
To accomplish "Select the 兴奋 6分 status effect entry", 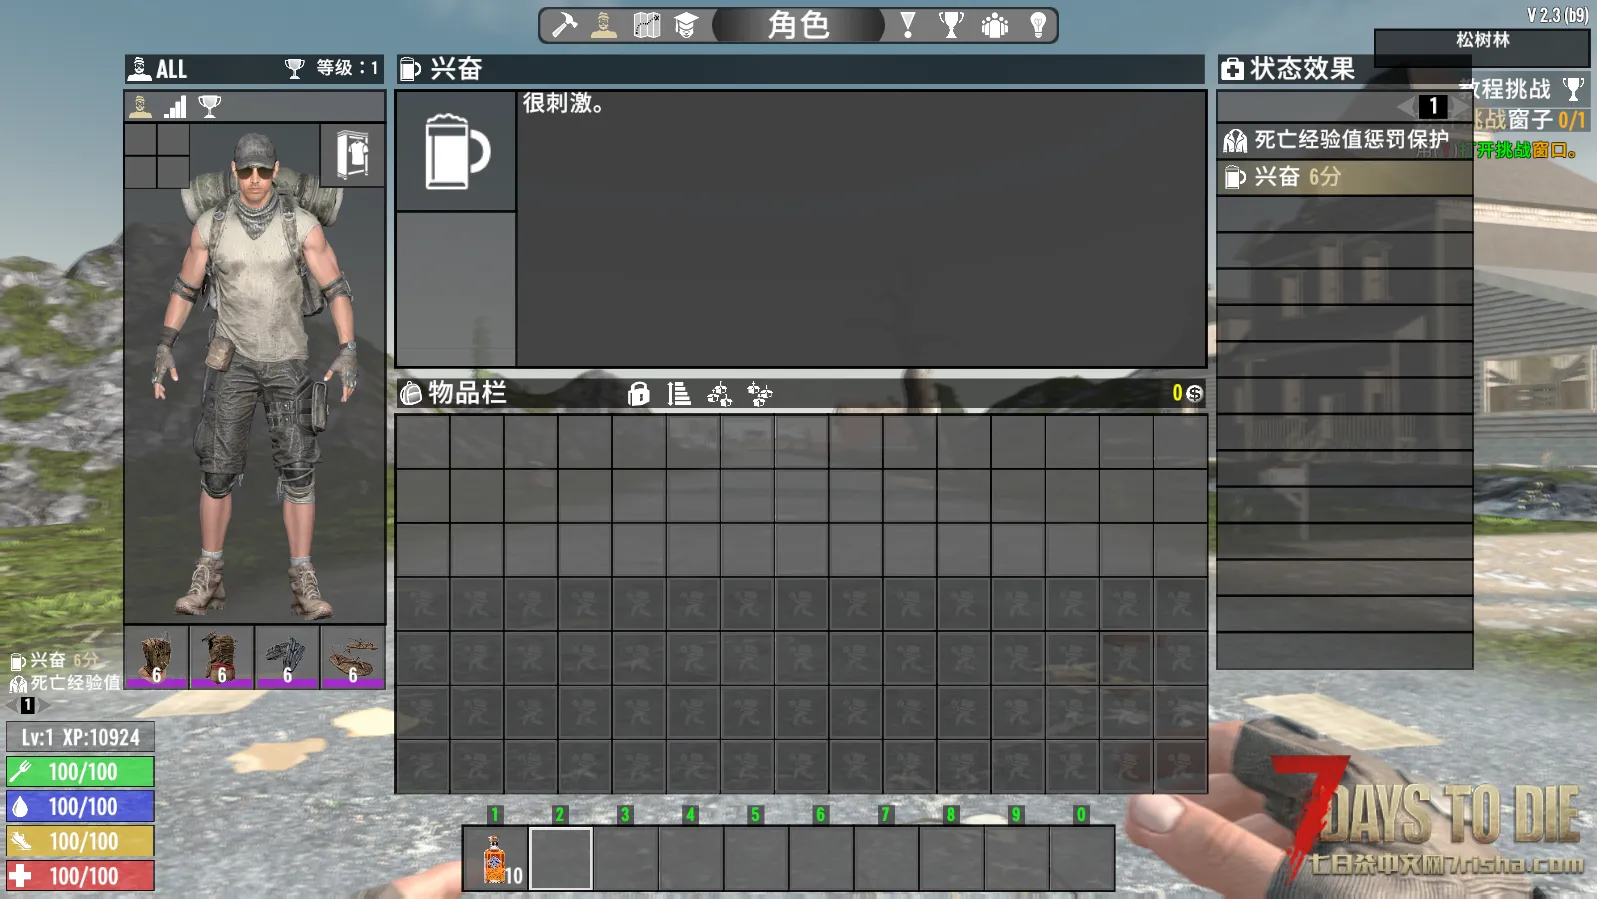I will pyautogui.click(x=1343, y=177).
